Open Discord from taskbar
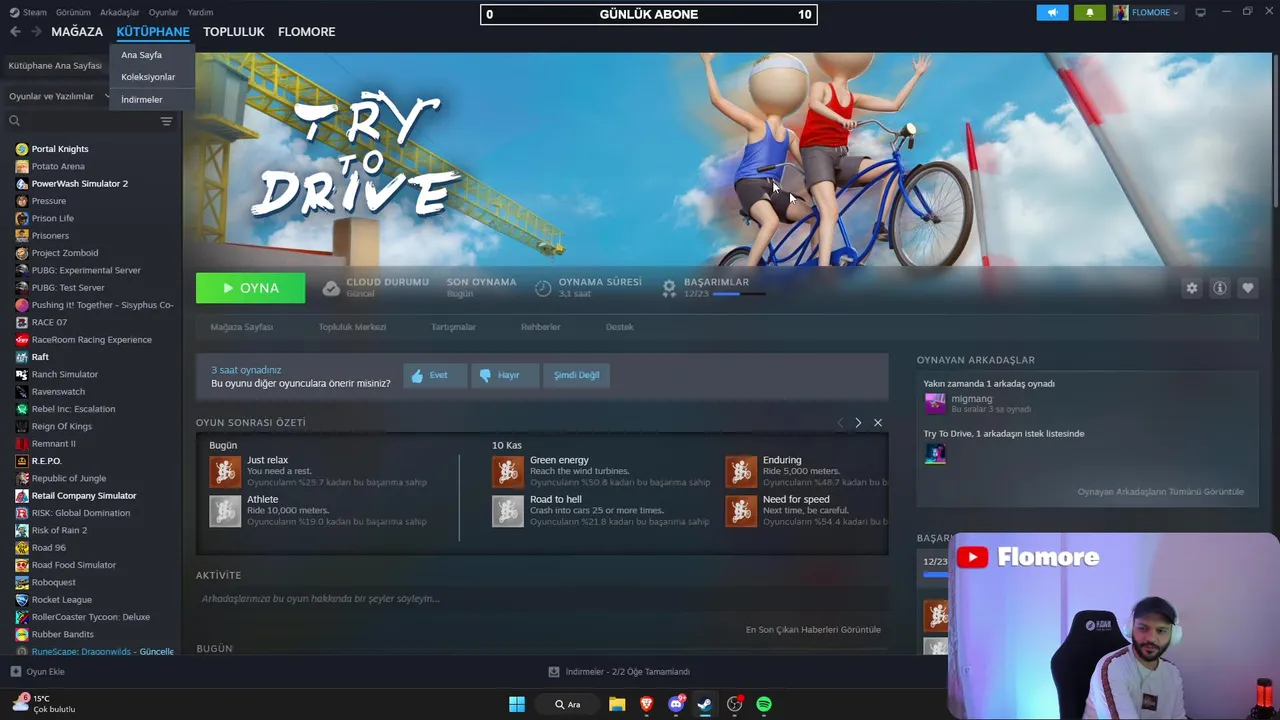Image resolution: width=1280 pixels, height=720 pixels. tap(676, 704)
